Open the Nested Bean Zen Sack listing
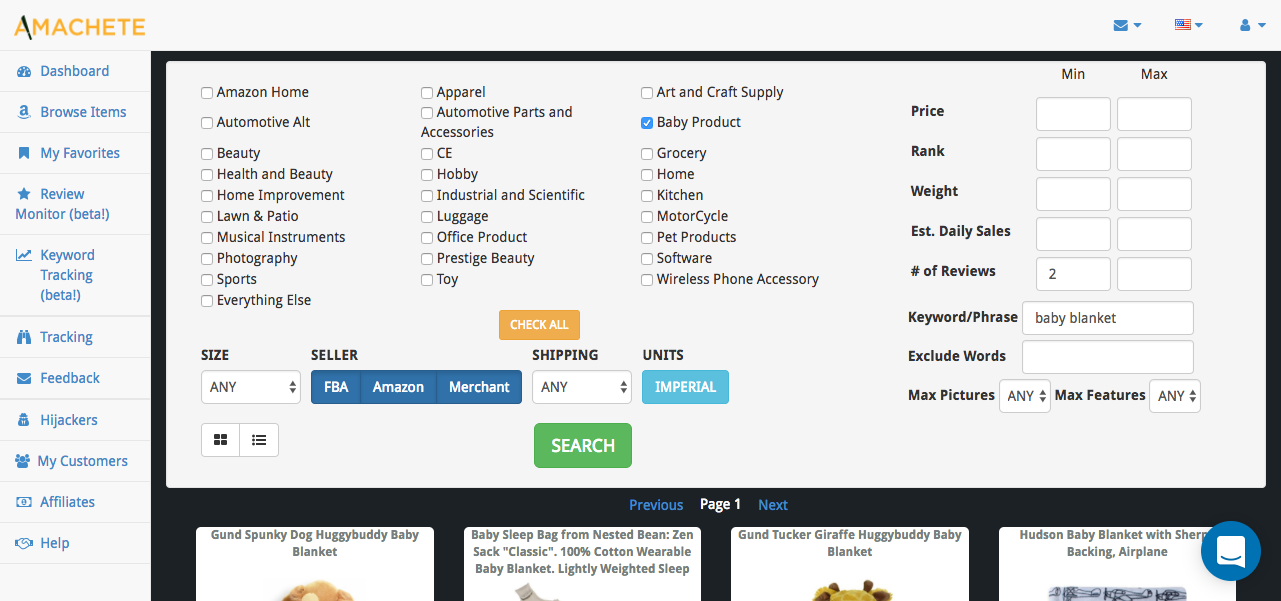Image resolution: width=1281 pixels, height=601 pixels. (583, 552)
